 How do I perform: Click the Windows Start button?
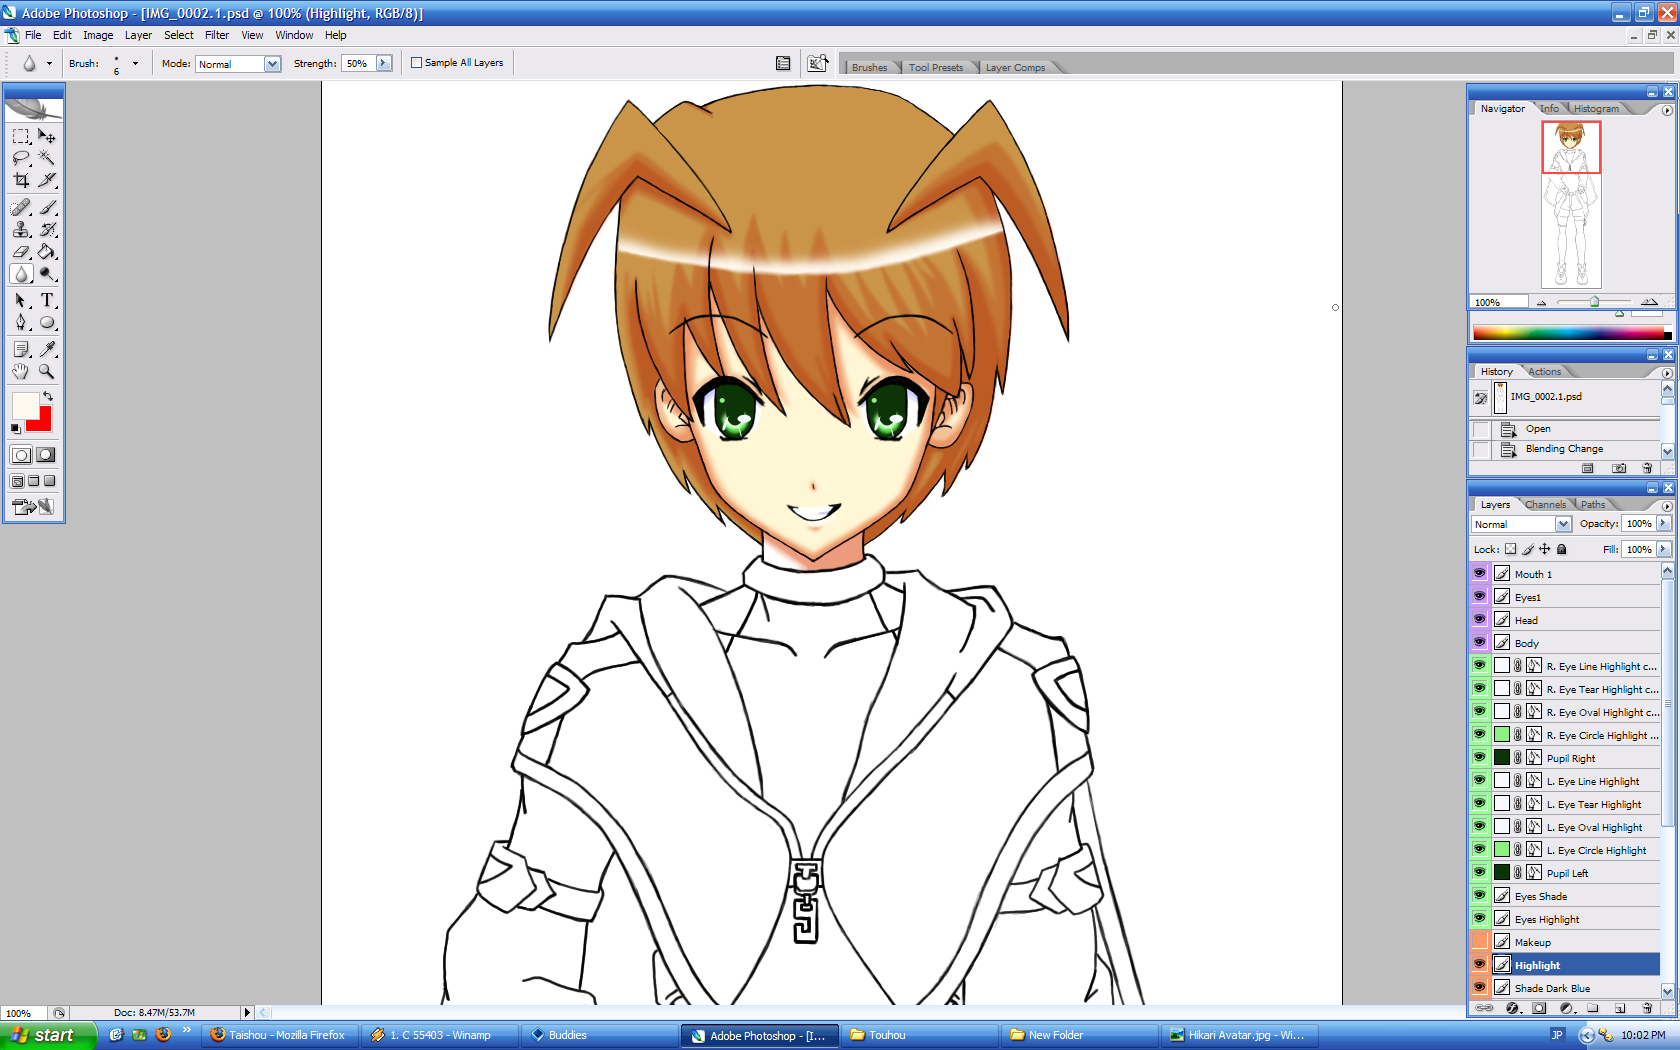(x=48, y=1035)
